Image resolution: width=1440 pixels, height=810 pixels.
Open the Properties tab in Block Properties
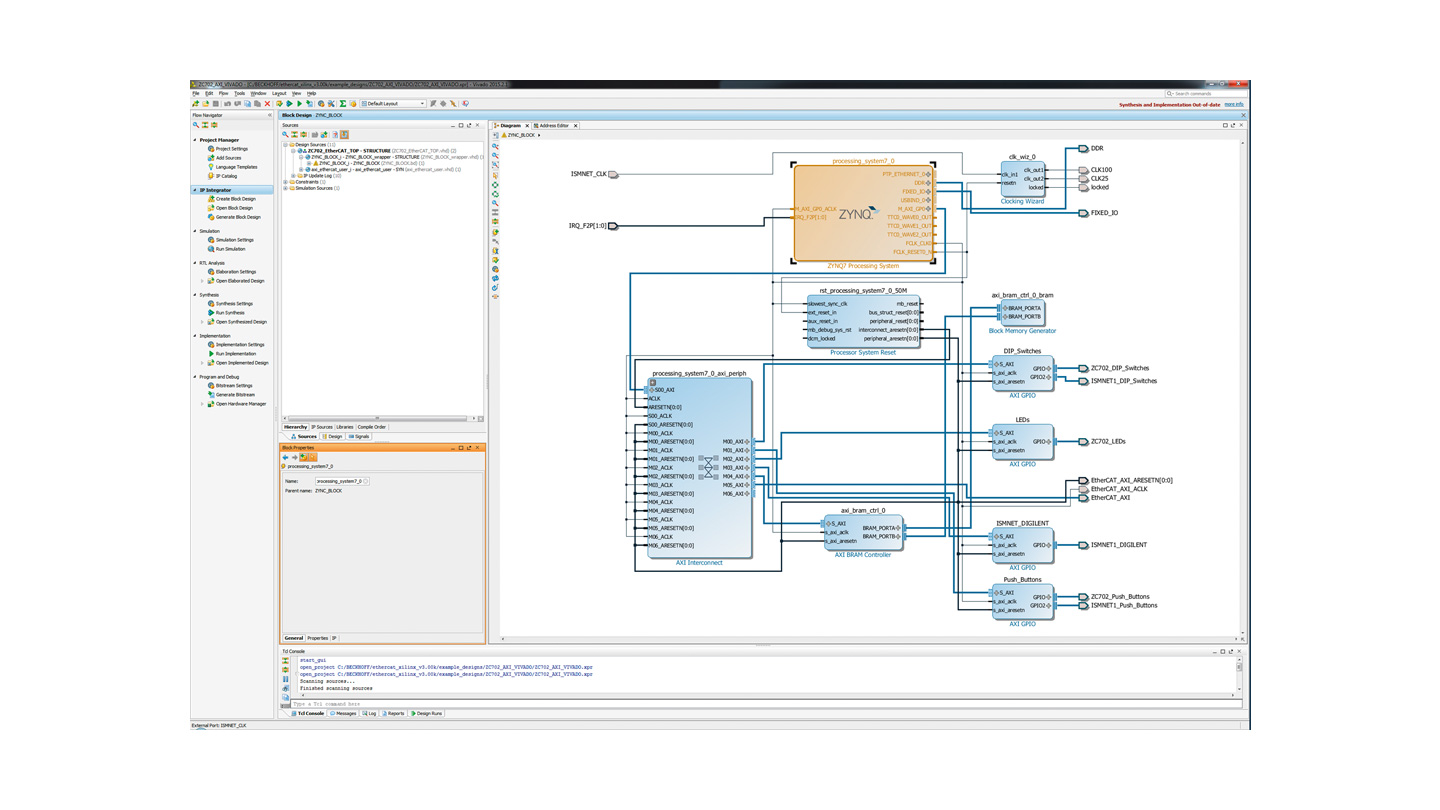pyautogui.click(x=317, y=638)
